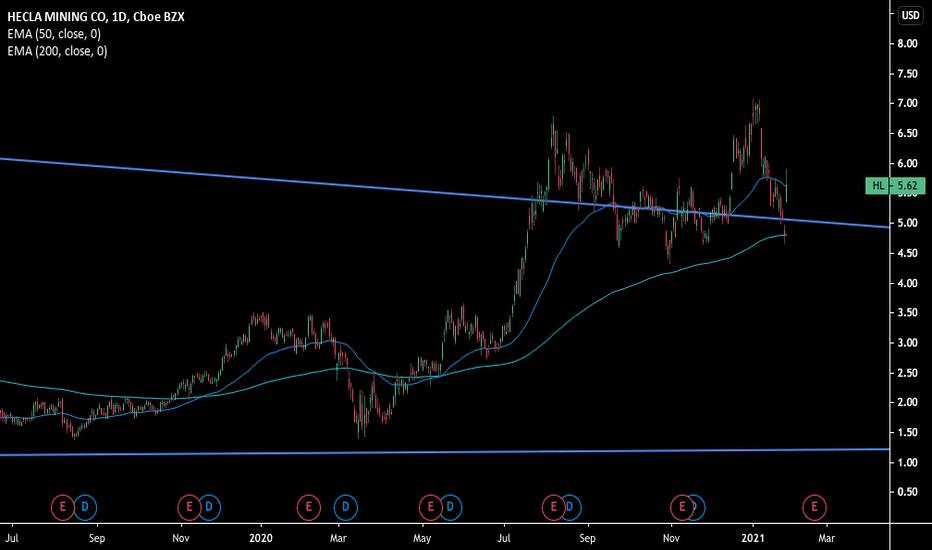This screenshot has width=932, height=550.
Task: Click the 3.50 price axis label
Action: [x=908, y=313]
